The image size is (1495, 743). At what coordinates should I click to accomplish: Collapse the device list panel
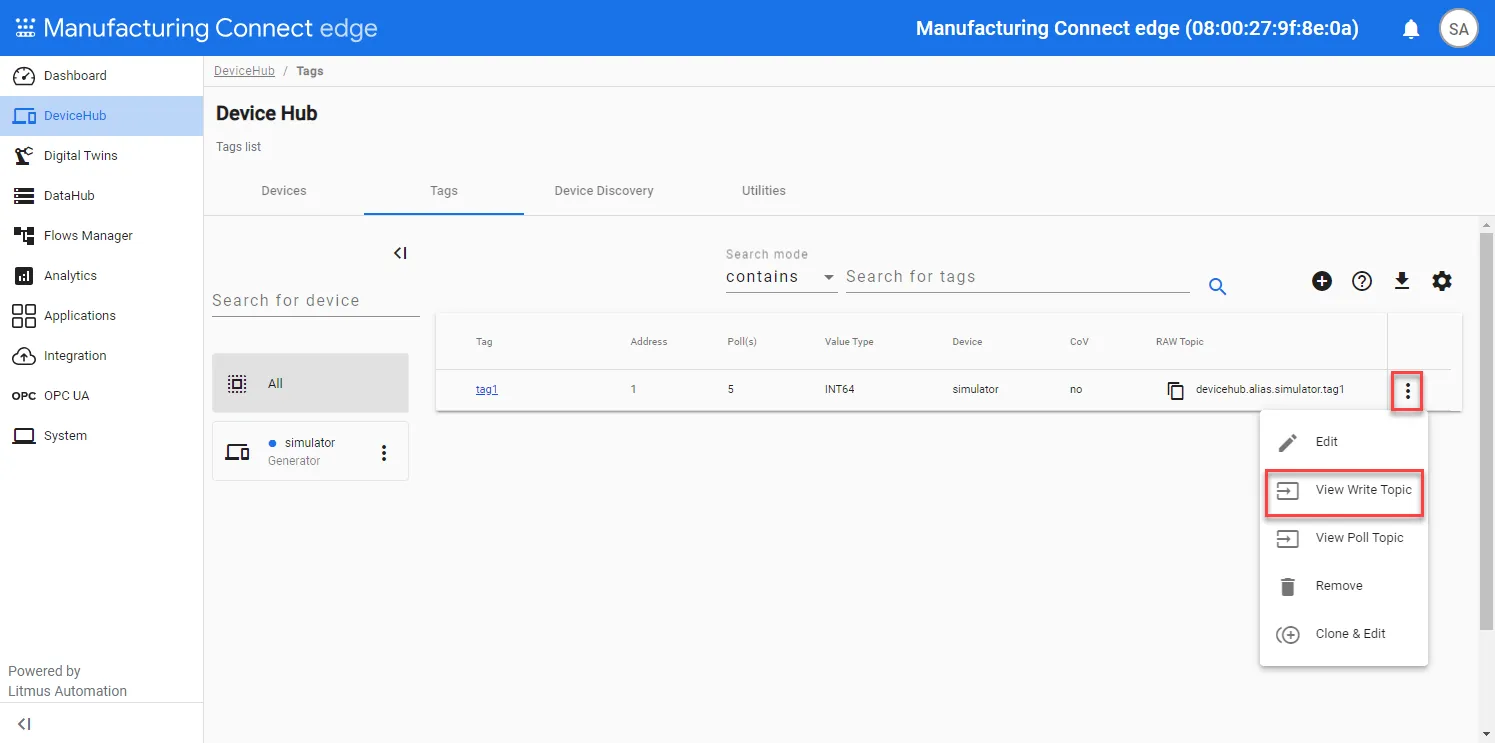(400, 253)
